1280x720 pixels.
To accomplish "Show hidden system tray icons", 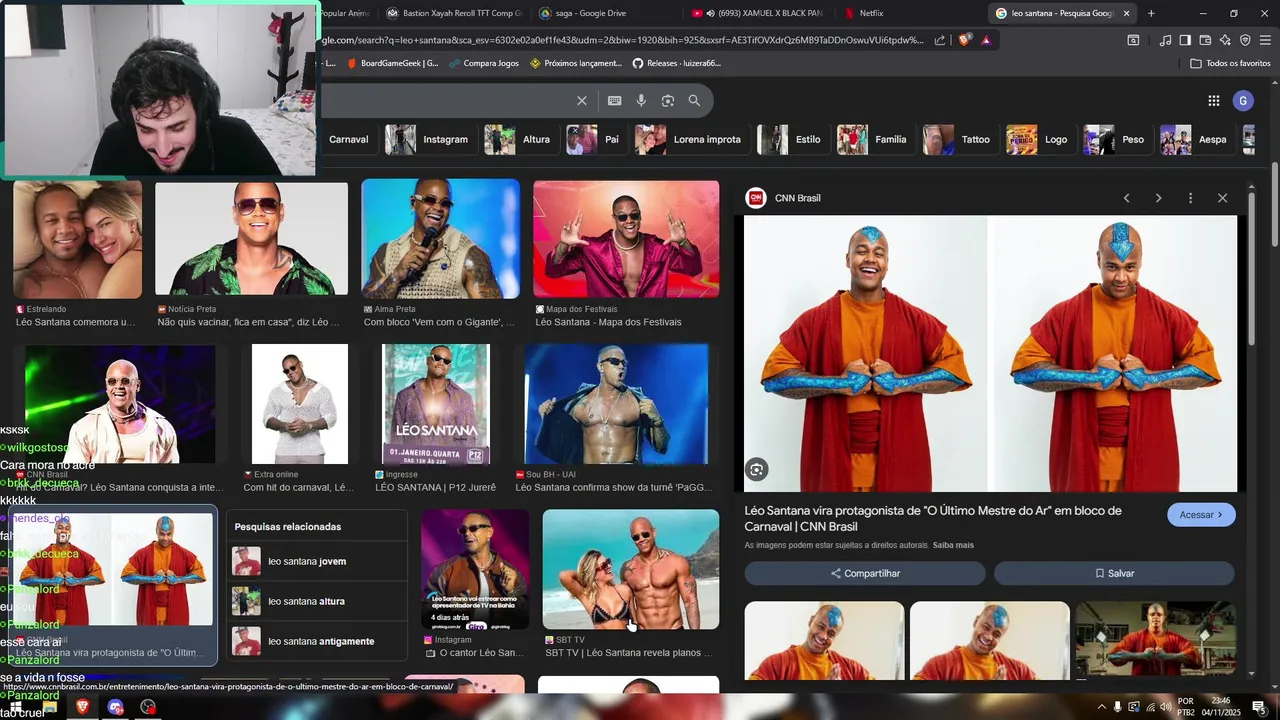I will (x=1101, y=707).
